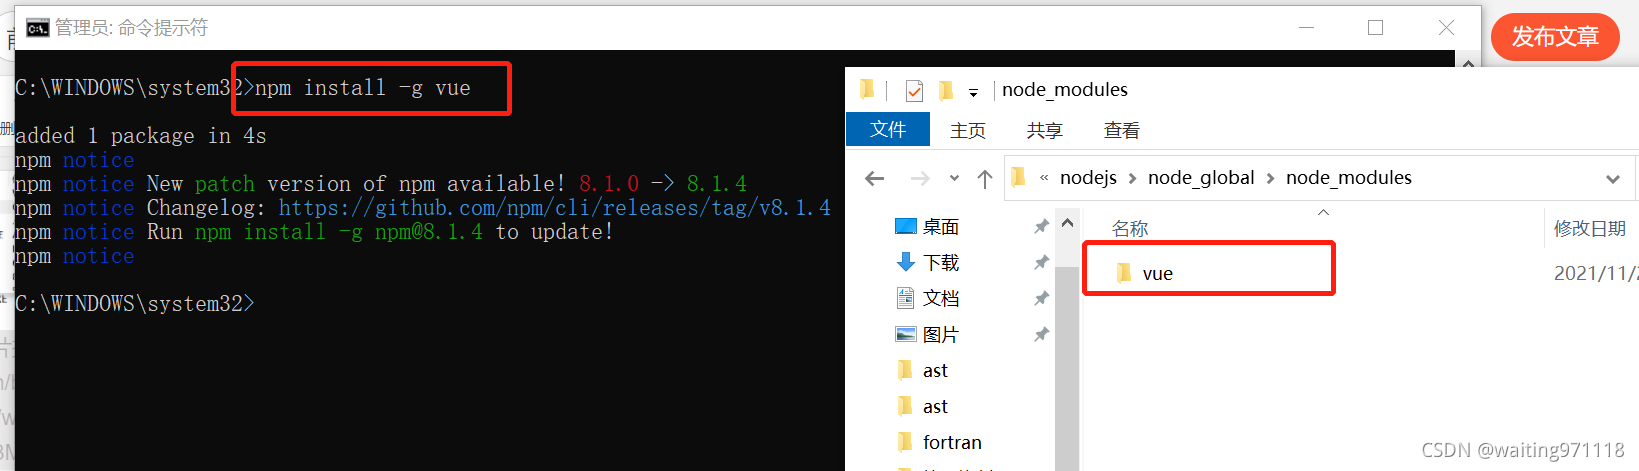Viewport: 1639px width, 471px height.
Task: Go back in Explorer navigation
Action: click(x=875, y=179)
